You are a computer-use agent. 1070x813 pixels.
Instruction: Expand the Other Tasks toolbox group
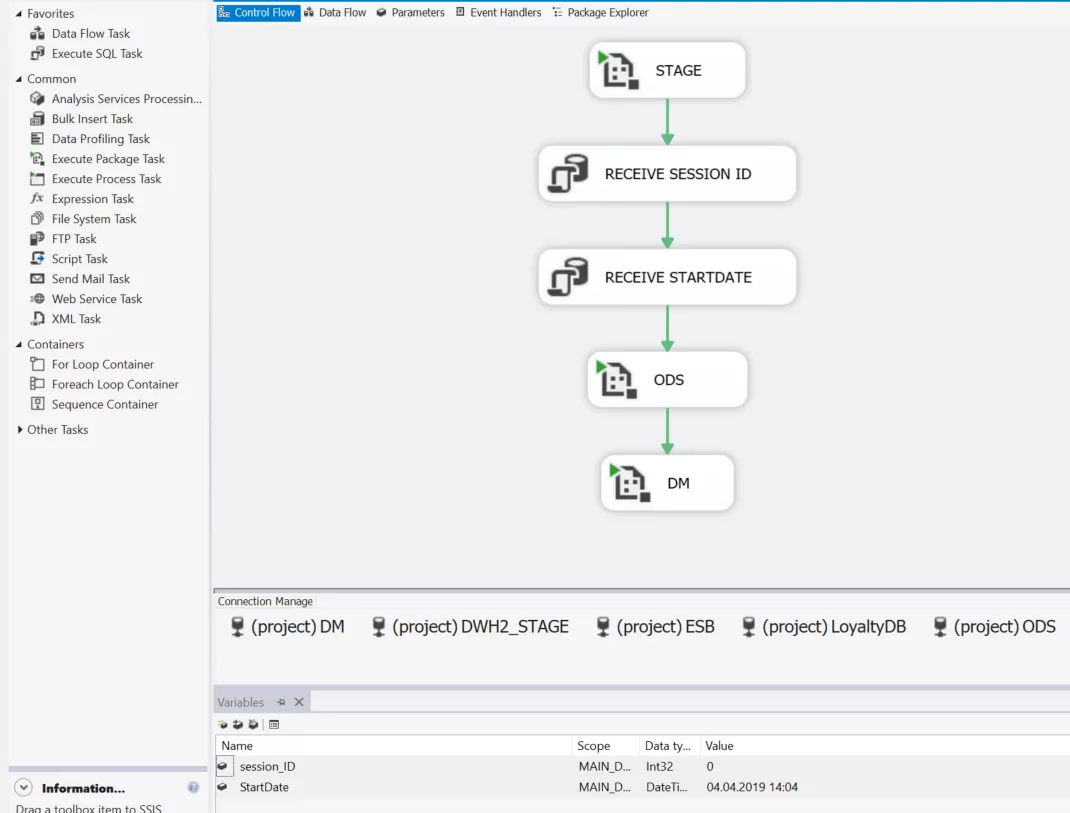(x=20, y=429)
